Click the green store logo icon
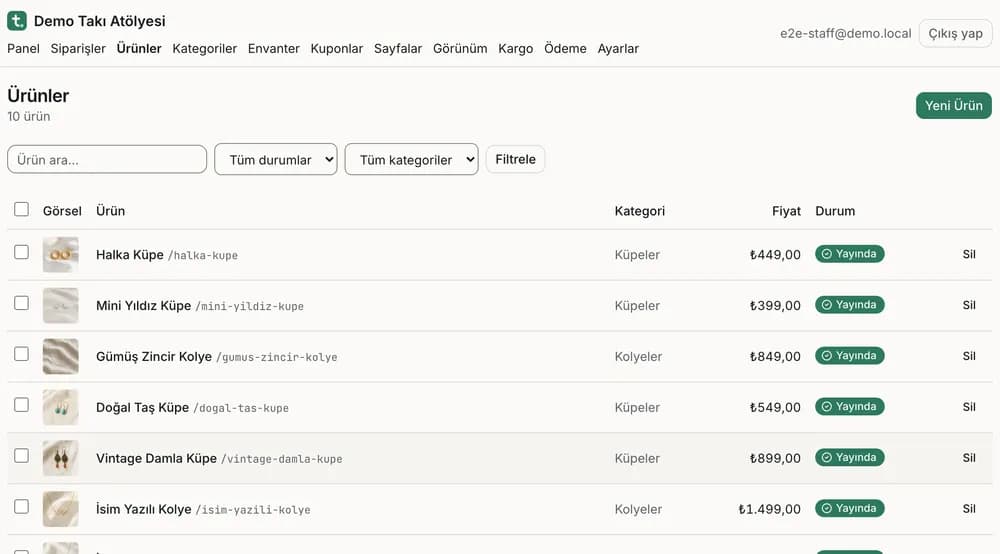 coord(17,20)
